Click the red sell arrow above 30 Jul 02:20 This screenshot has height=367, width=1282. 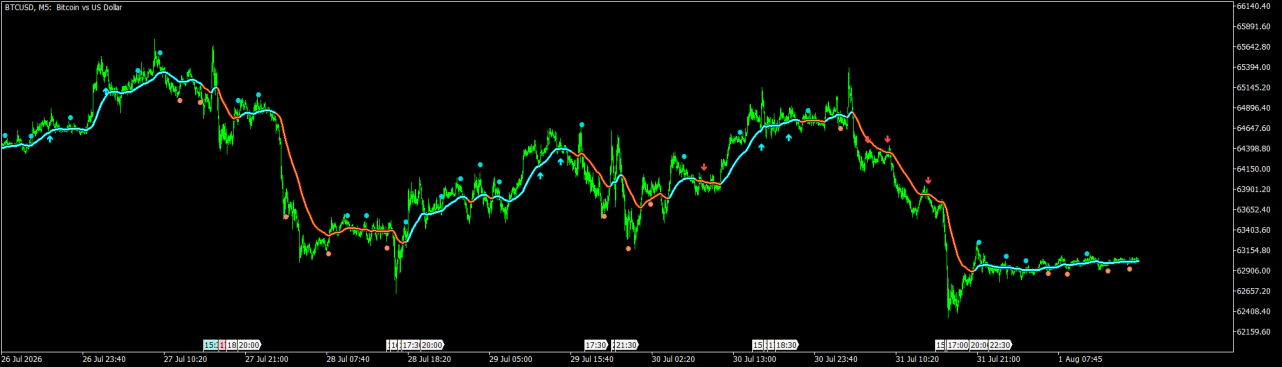pos(704,167)
